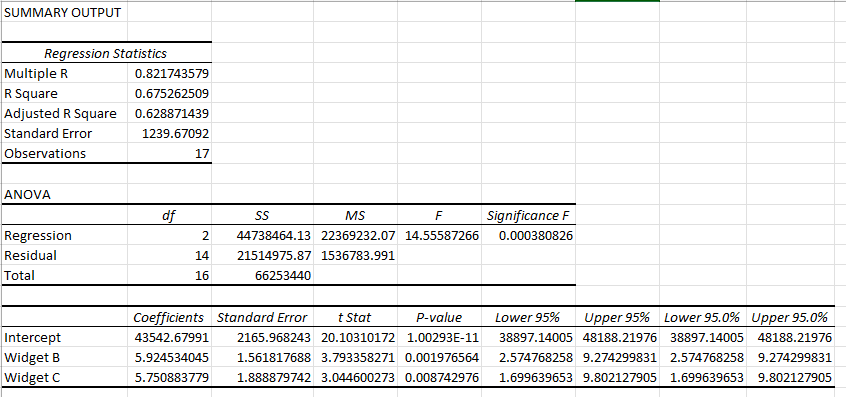
Task: Select the SS column header
Action: (x=262, y=216)
